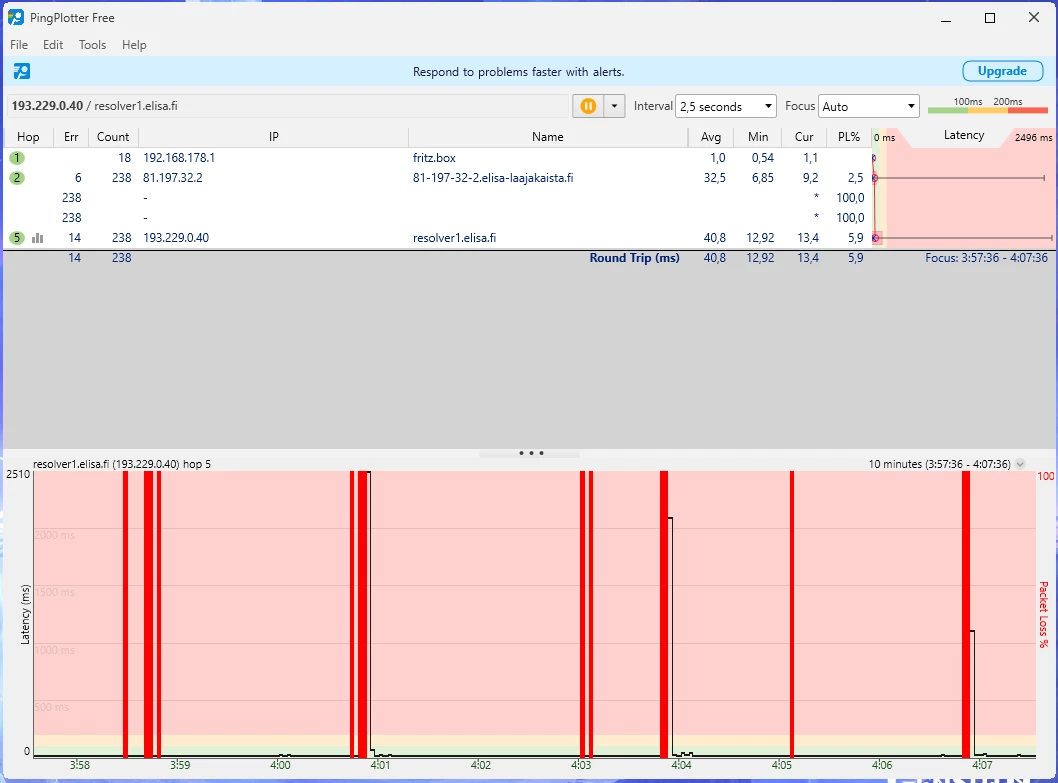Click the hop 2 Avg value 32,5
Screen dimensions: 1058x783
[x=715, y=178]
